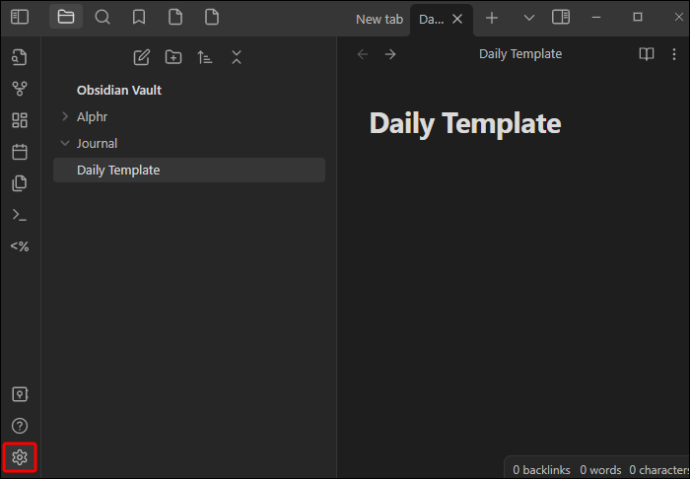Add a new tab with plus button
Viewport: 690px width, 479px height.
[x=492, y=18]
